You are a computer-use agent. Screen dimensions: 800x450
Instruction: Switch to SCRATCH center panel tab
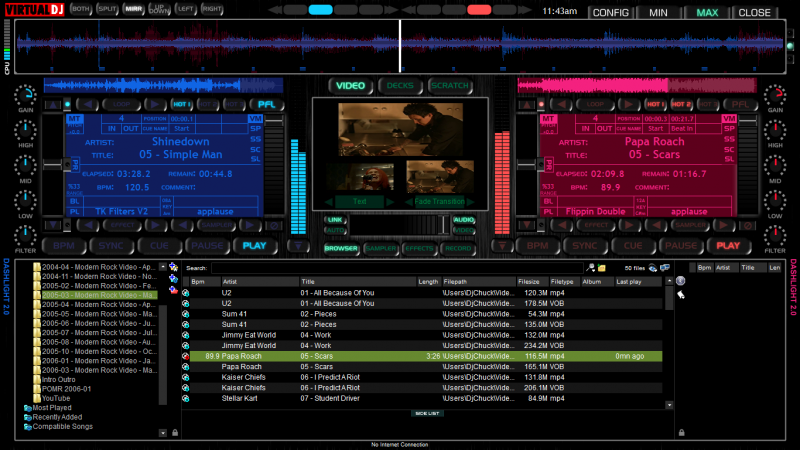coord(449,86)
